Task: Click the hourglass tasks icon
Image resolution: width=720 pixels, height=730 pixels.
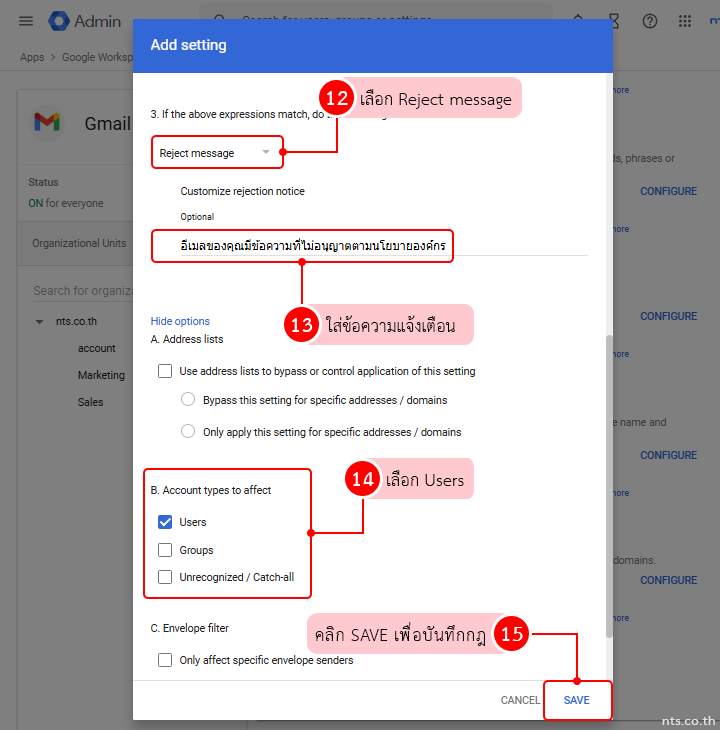Action: coord(614,21)
